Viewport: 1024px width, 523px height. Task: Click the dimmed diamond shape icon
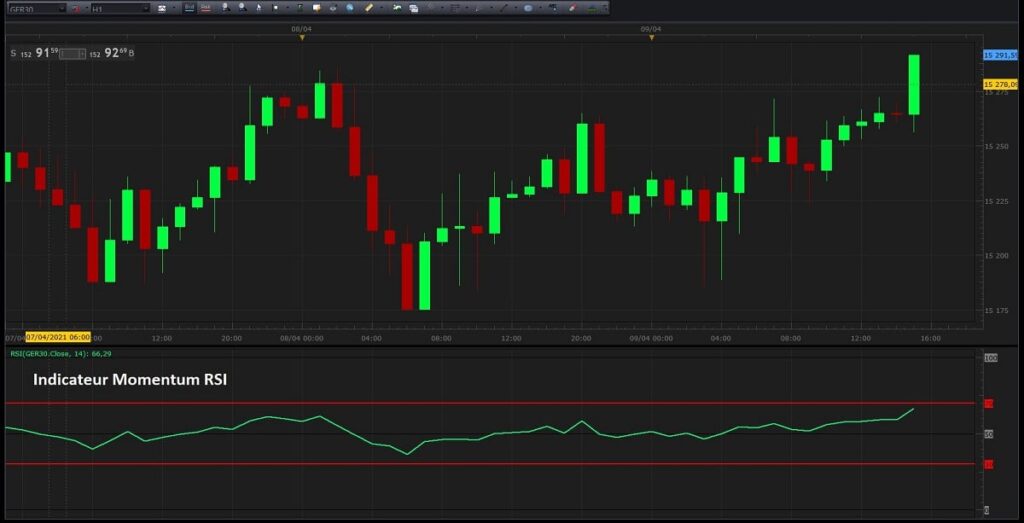tap(431, 7)
